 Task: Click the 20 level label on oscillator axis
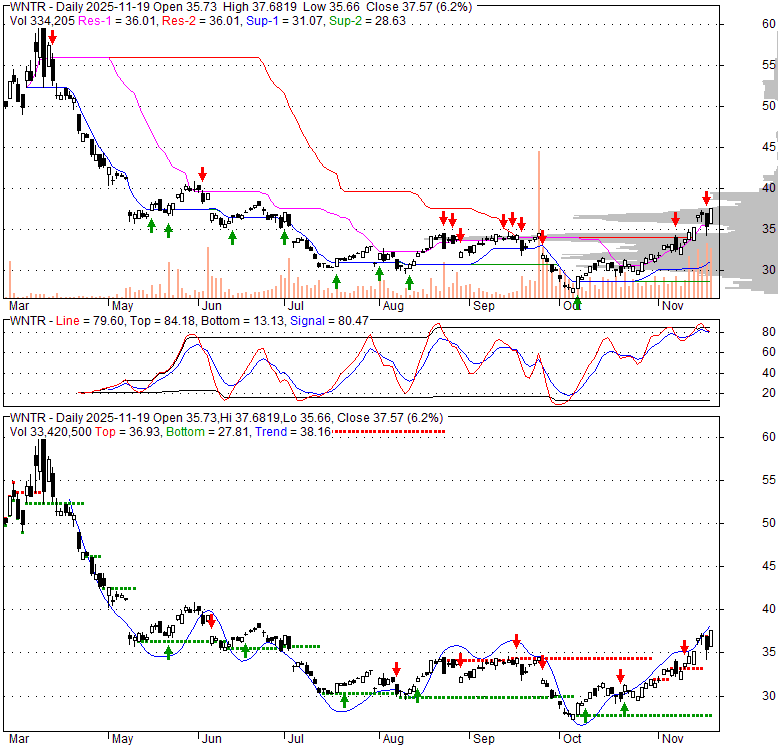coord(769,393)
